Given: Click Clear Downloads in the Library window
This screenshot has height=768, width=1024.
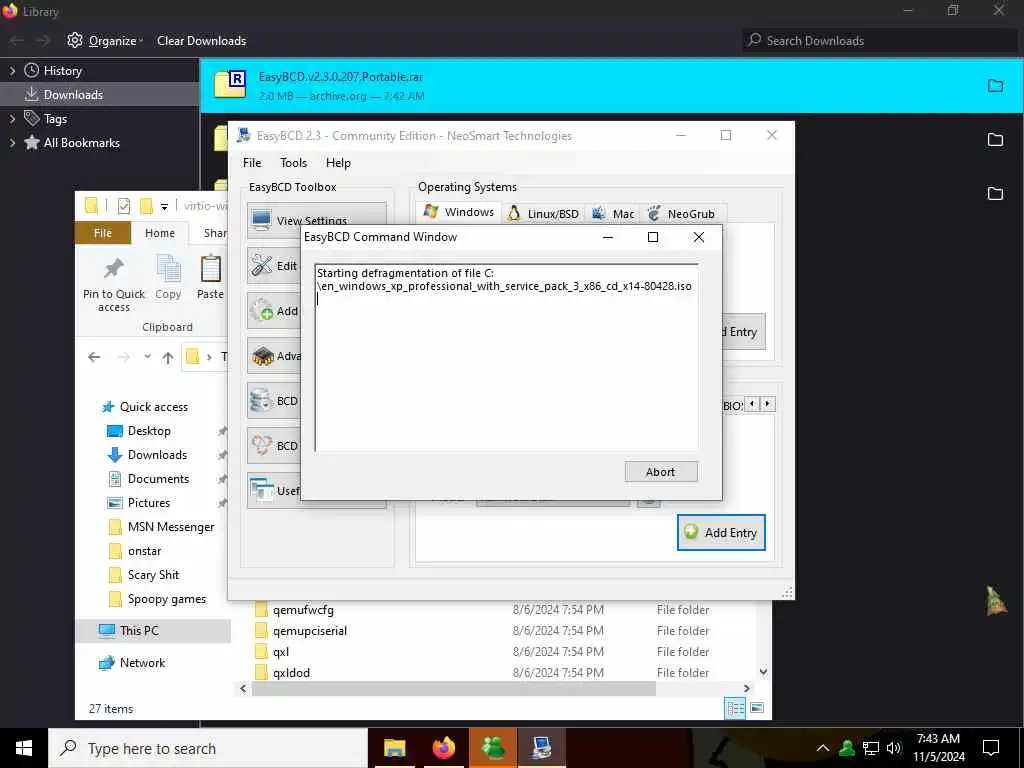Looking at the screenshot, I should [201, 40].
